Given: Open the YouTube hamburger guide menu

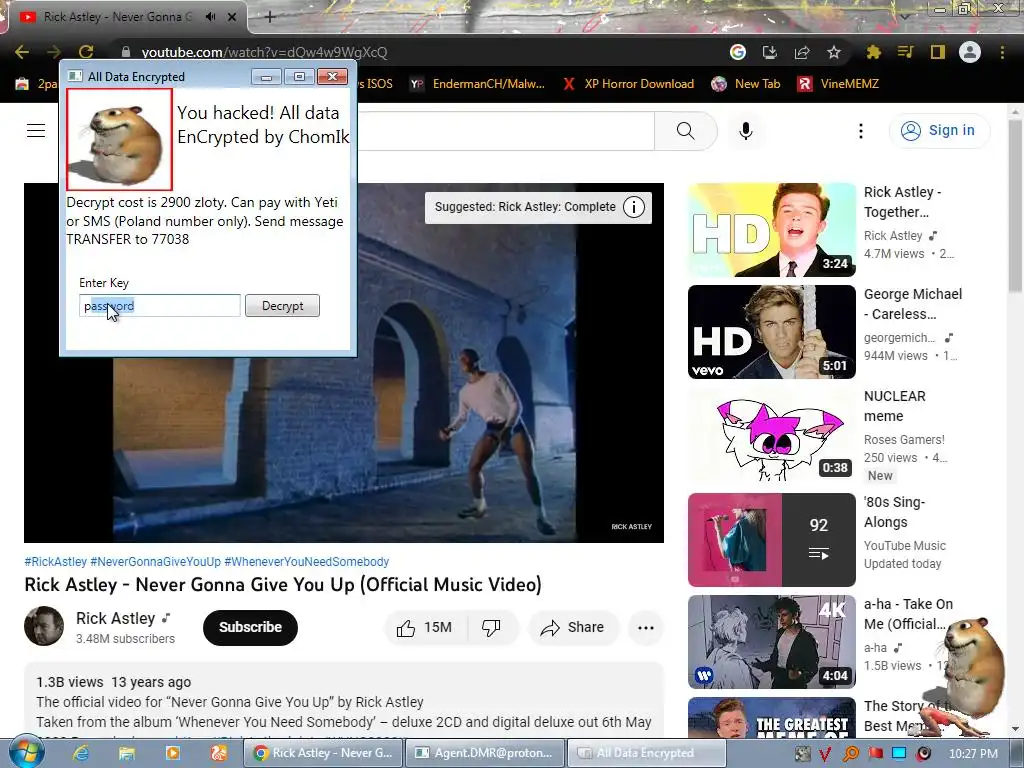Looking at the screenshot, I should pos(36,131).
